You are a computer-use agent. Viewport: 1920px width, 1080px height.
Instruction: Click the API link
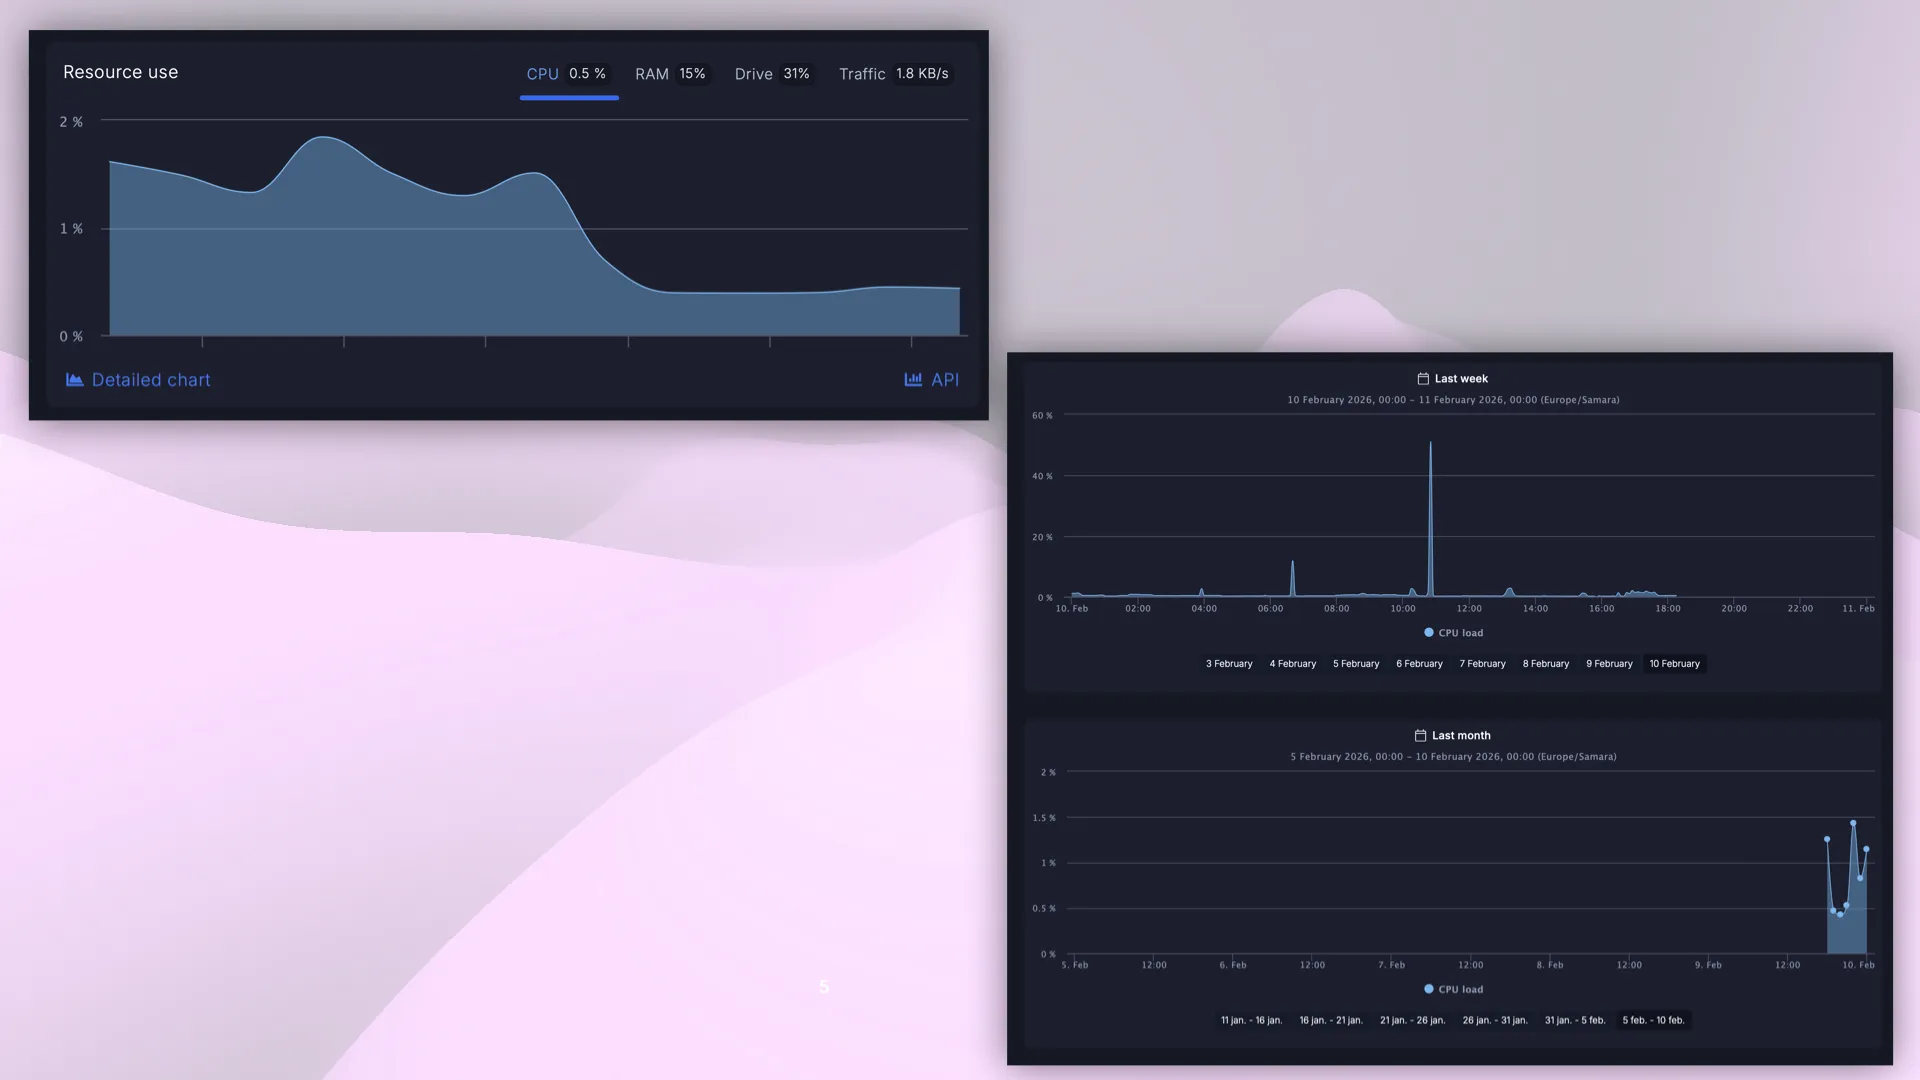944,379
